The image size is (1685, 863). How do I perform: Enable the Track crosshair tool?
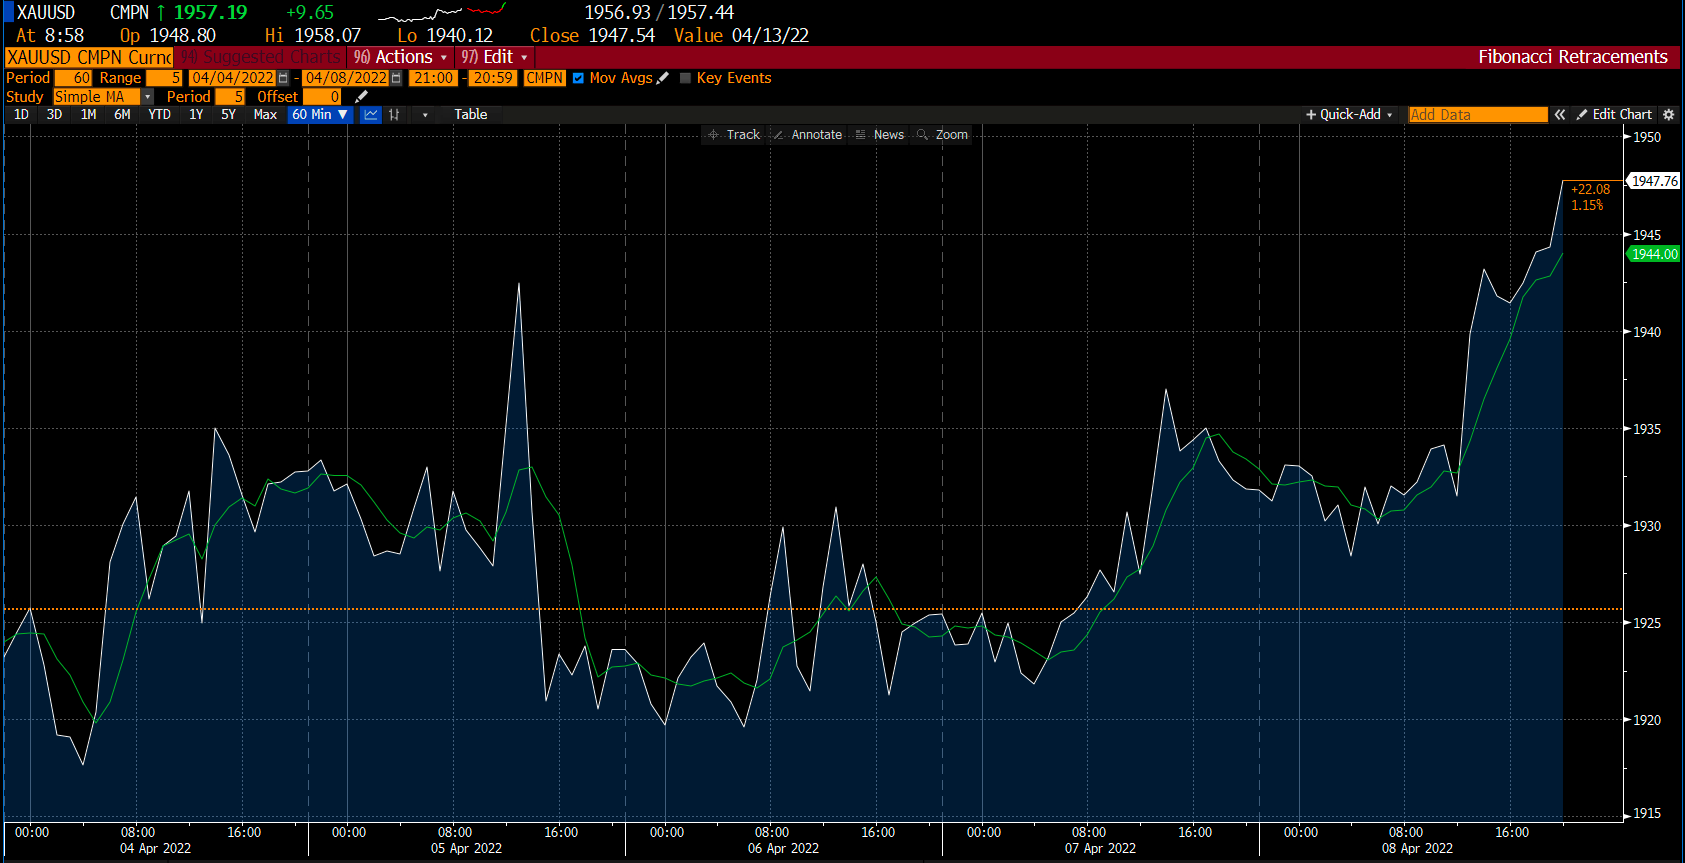(x=734, y=135)
